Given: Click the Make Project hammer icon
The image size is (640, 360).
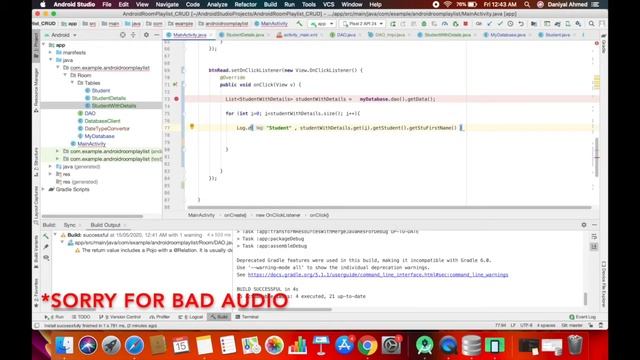Looking at the screenshot, I should pyautogui.click(x=300, y=24).
